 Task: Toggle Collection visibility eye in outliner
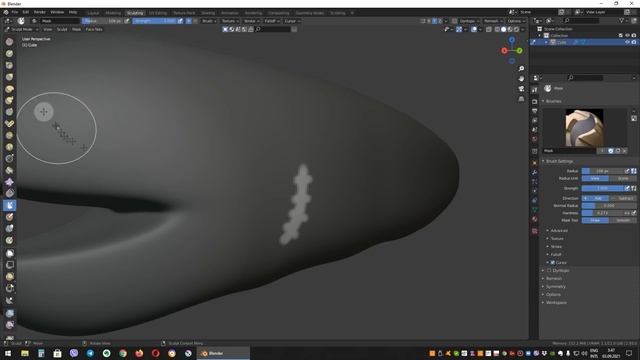point(627,36)
